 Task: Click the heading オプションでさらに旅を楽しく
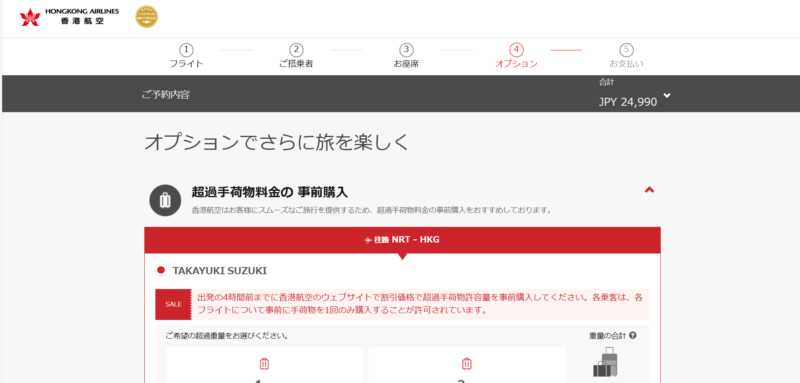coord(277,143)
